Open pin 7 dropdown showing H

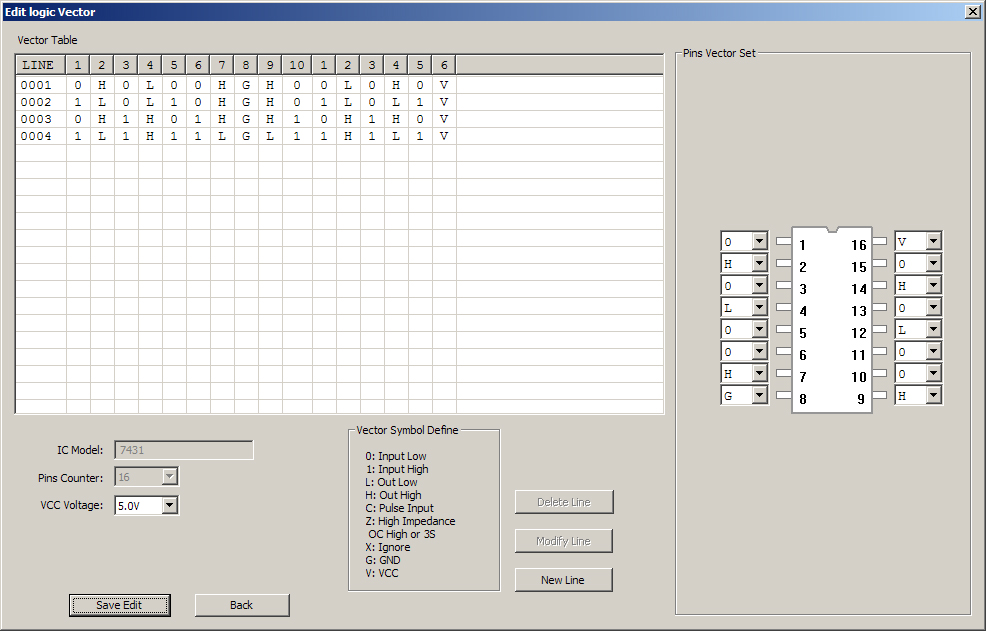(759, 374)
